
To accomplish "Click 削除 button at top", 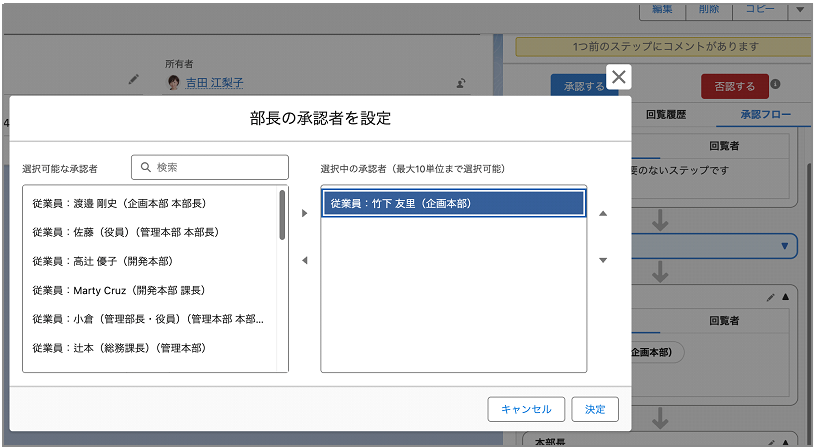I will 709,10.
